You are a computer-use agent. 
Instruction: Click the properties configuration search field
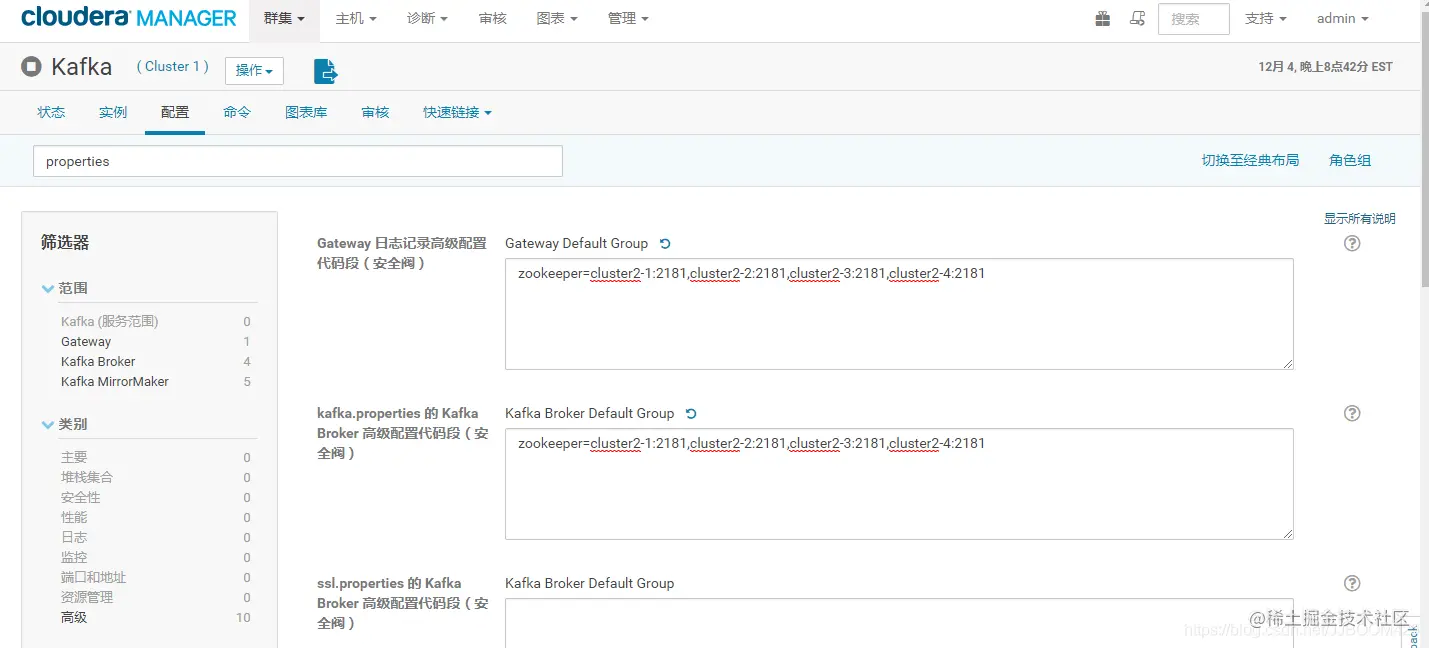[x=298, y=161]
